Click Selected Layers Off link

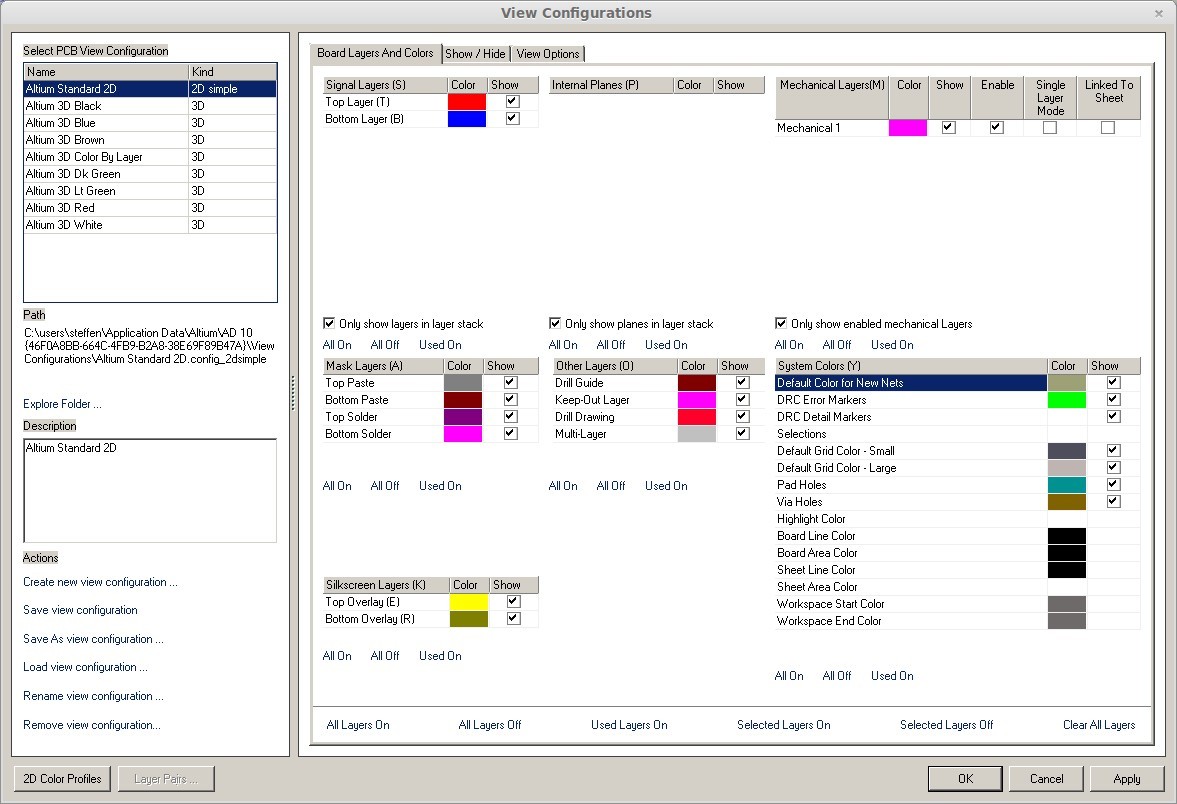[x=947, y=724]
